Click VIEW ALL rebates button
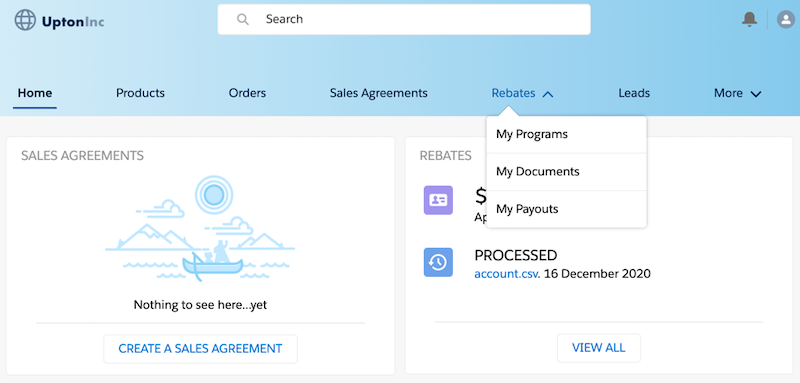Image resolution: width=800 pixels, height=383 pixels. [598, 348]
